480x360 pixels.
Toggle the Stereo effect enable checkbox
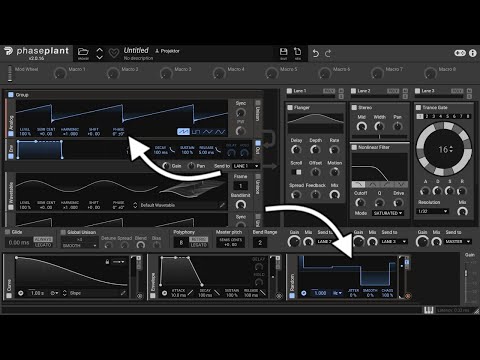pyautogui.click(x=354, y=107)
